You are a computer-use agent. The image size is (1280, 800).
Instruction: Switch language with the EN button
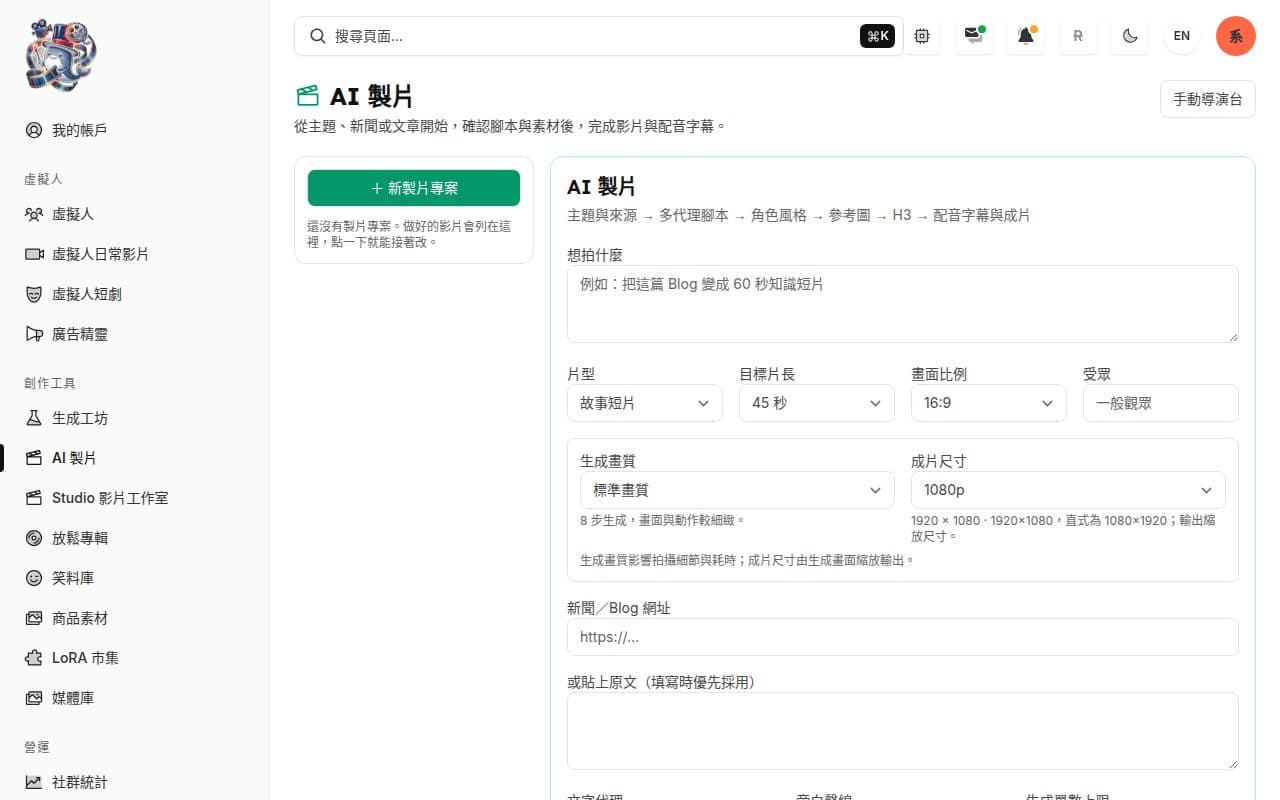(x=1182, y=36)
